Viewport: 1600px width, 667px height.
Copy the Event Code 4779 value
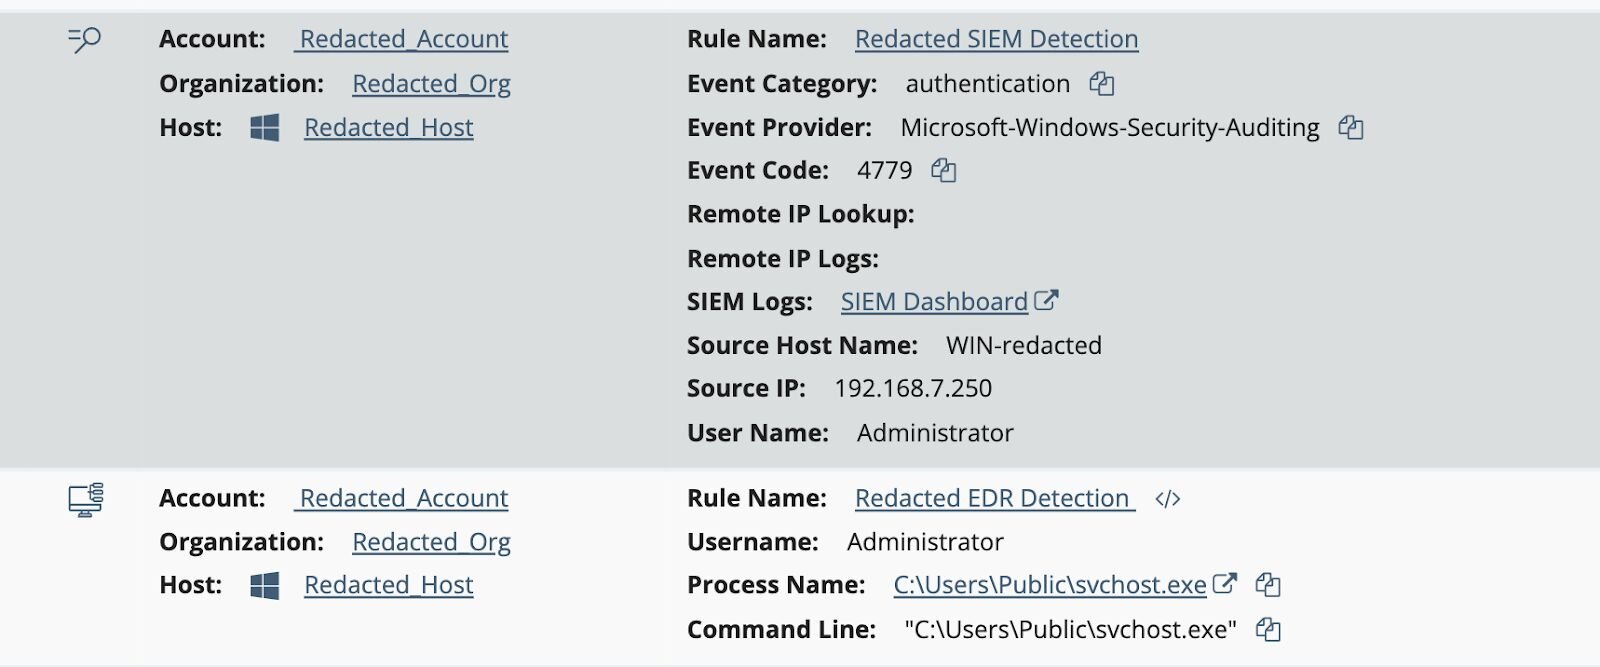coord(943,171)
